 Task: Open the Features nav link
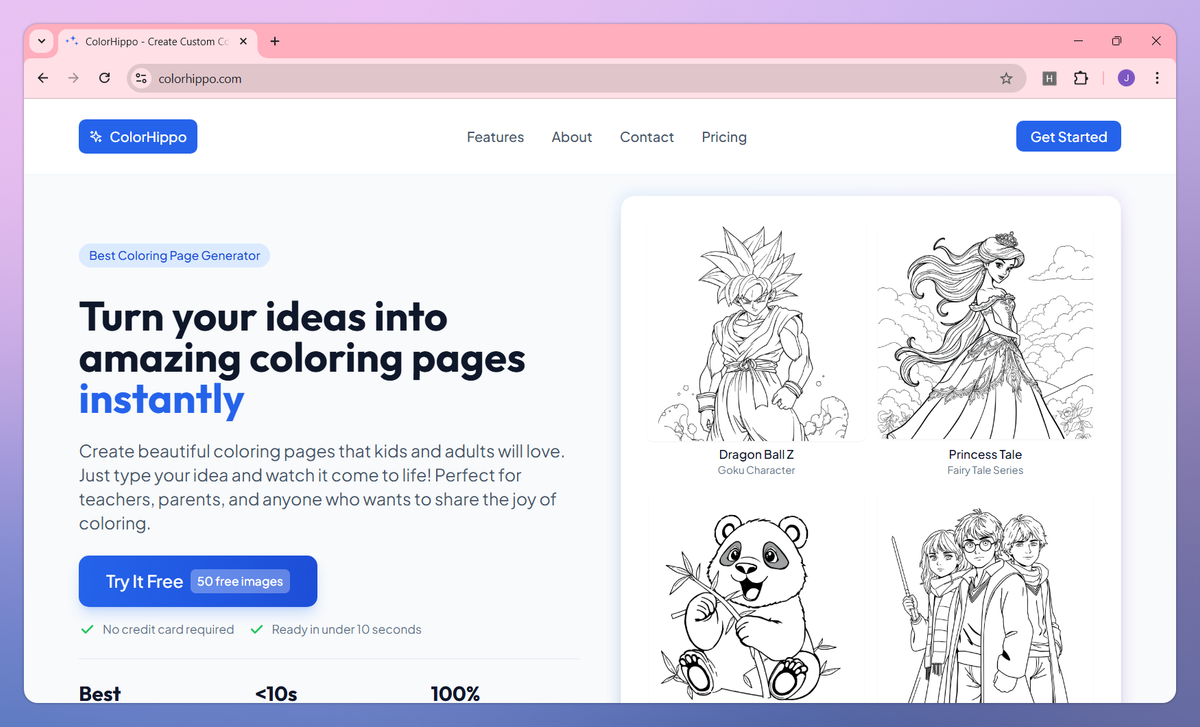point(495,137)
